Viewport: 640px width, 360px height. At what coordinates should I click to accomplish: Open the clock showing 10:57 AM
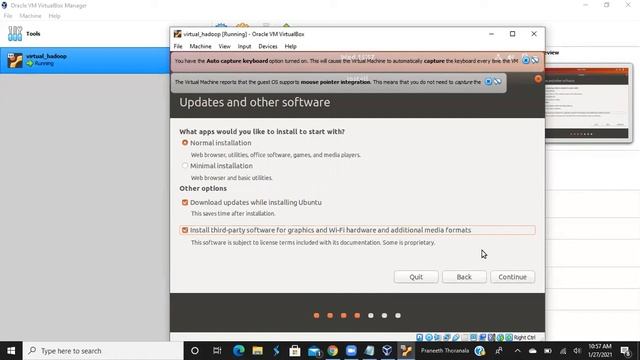pyautogui.click(x=600, y=351)
